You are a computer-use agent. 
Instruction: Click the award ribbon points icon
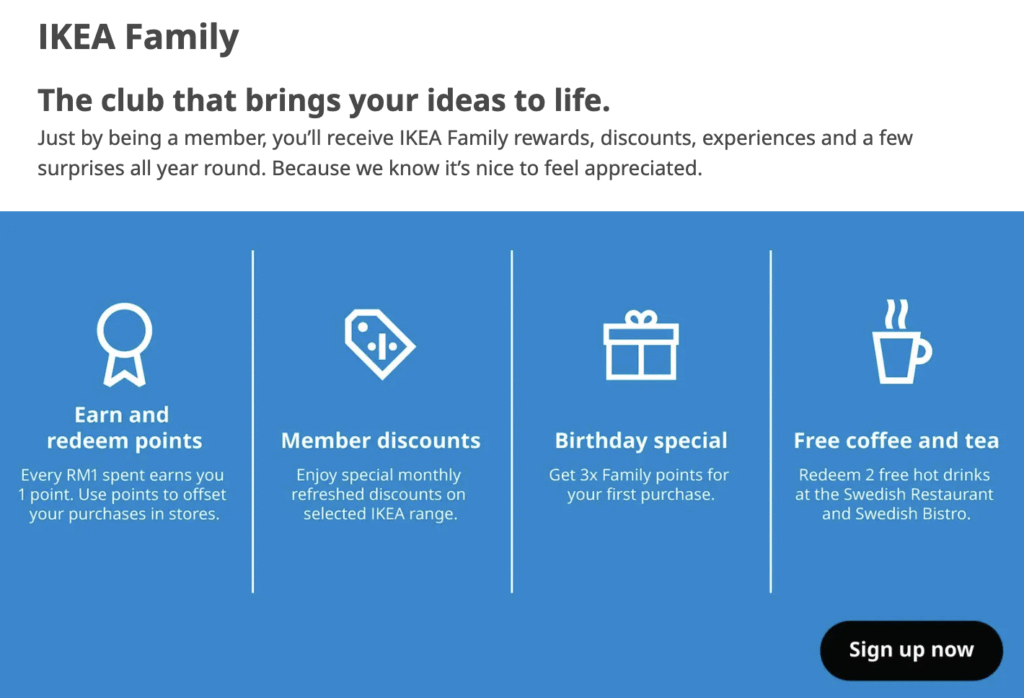tap(124, 343)
